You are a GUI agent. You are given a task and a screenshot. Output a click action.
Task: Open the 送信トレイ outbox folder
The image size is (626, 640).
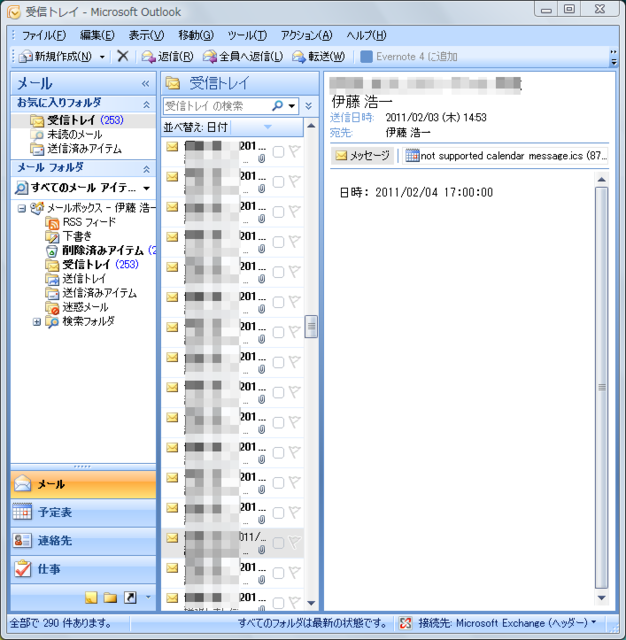point(75,278)
